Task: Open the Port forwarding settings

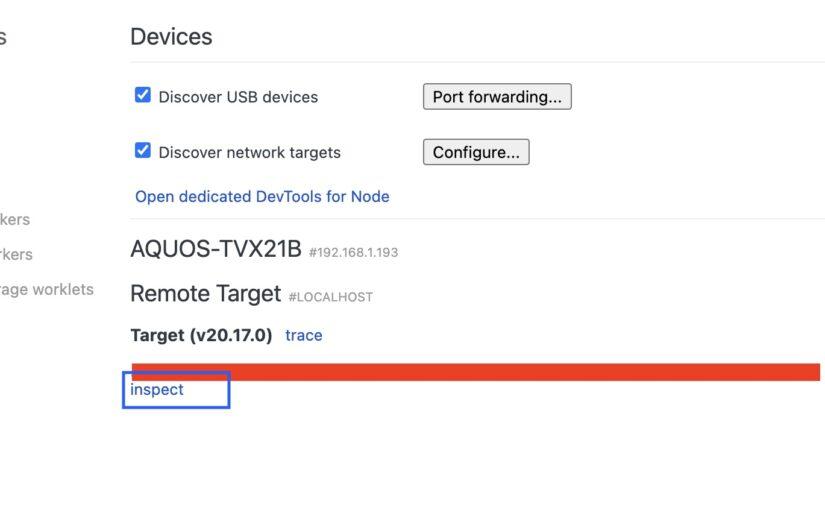Action: coord(496,97)
